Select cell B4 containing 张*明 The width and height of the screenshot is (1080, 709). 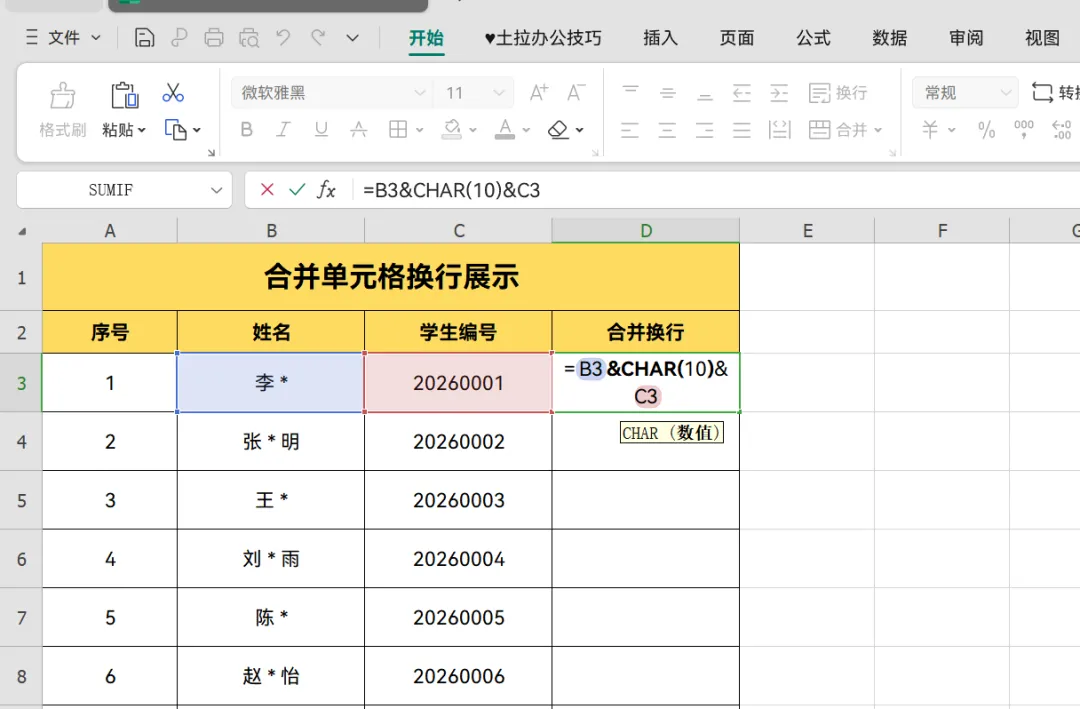(271, 442)
